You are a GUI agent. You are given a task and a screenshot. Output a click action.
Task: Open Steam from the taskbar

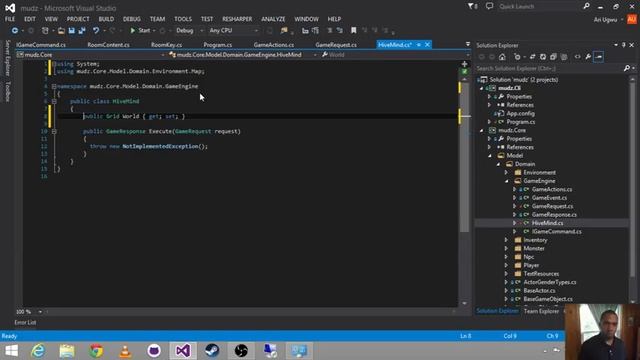click(x=212, y=351)
